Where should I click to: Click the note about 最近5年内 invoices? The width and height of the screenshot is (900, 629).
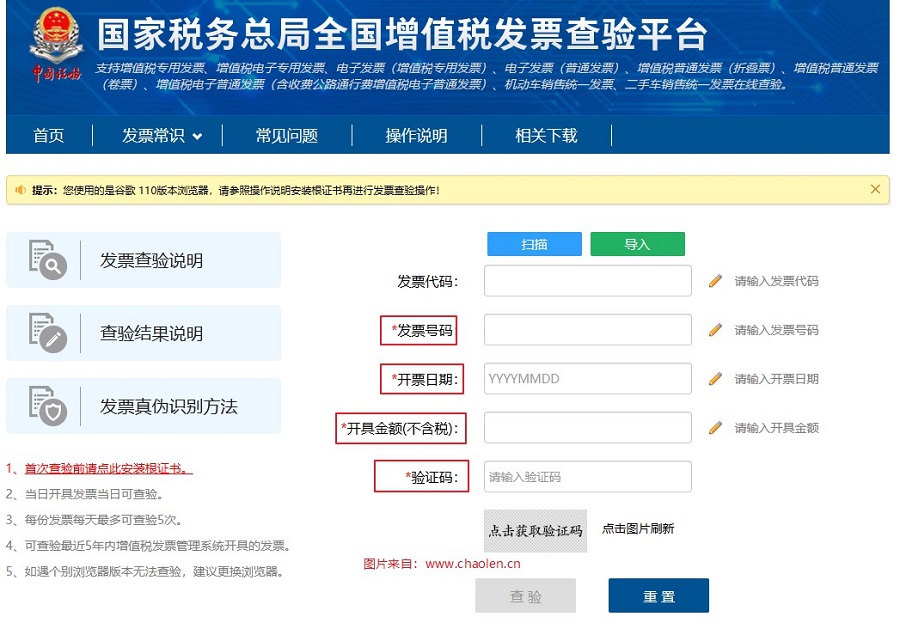click(149, 545)
